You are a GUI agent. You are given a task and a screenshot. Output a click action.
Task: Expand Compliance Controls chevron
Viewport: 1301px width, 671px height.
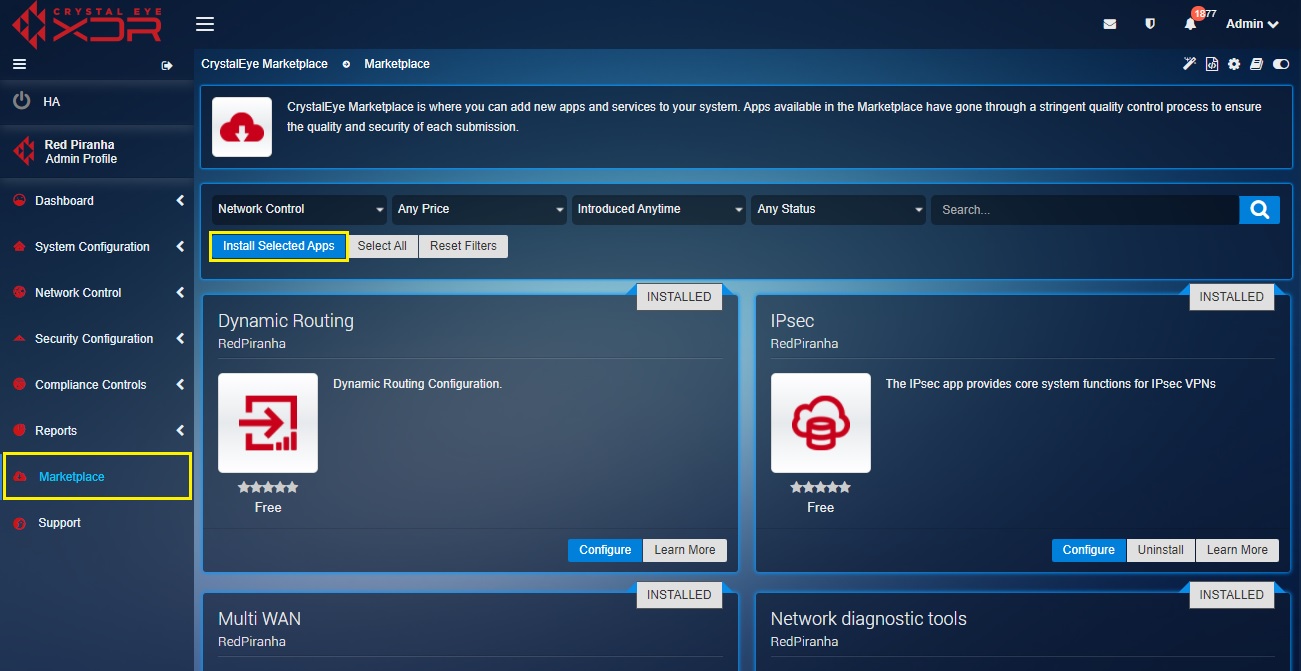(x=180, y=385)
